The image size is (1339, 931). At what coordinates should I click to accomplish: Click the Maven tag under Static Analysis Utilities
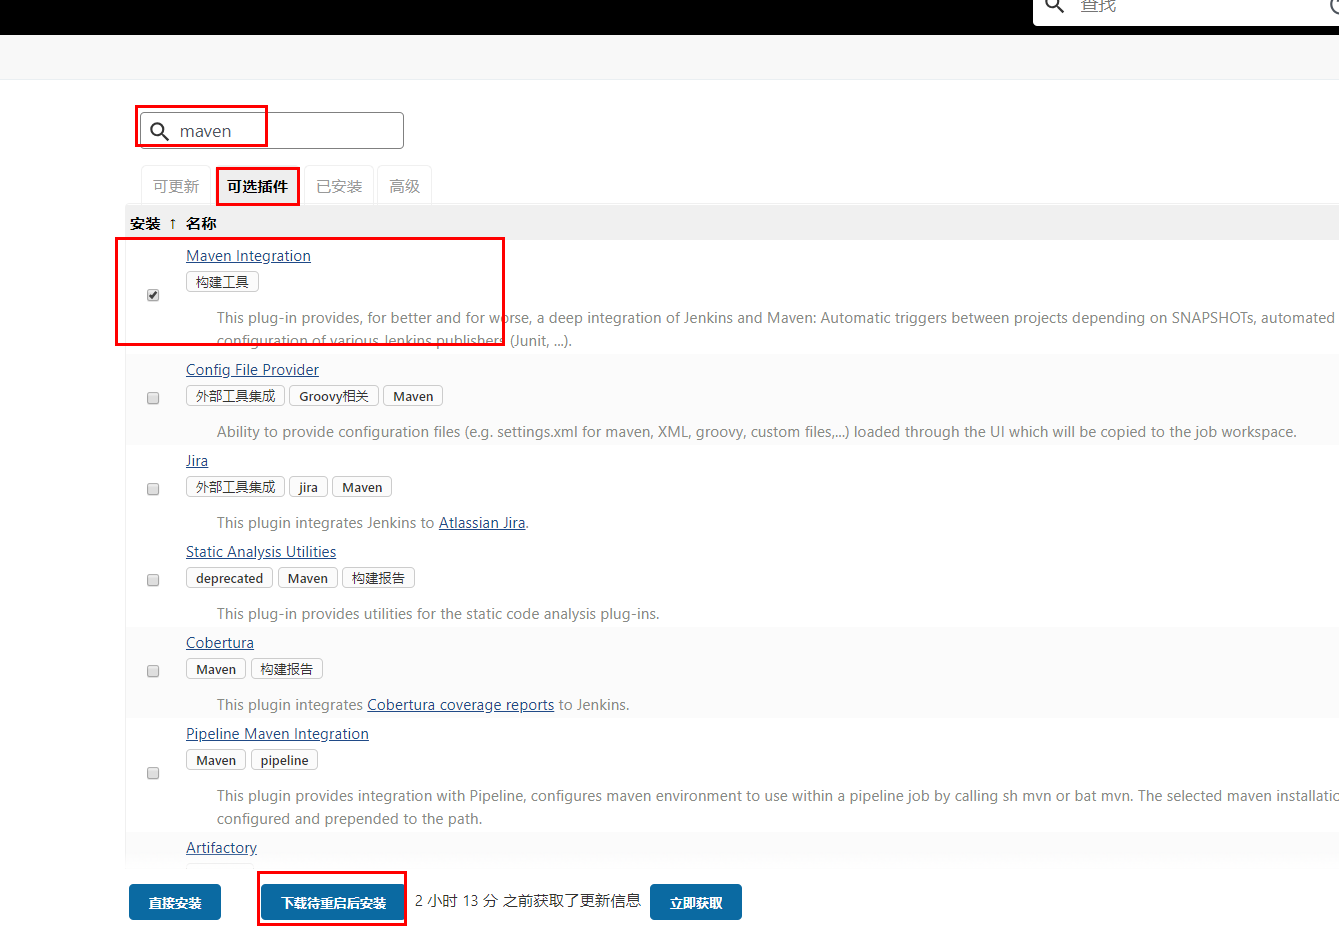308,578
